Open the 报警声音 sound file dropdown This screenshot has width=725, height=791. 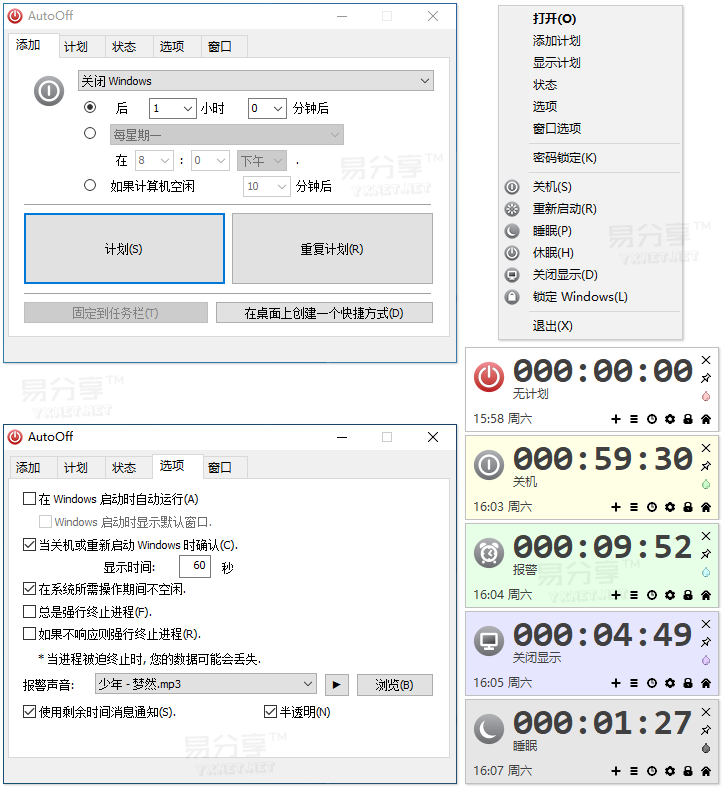click(x=206, y=684)
